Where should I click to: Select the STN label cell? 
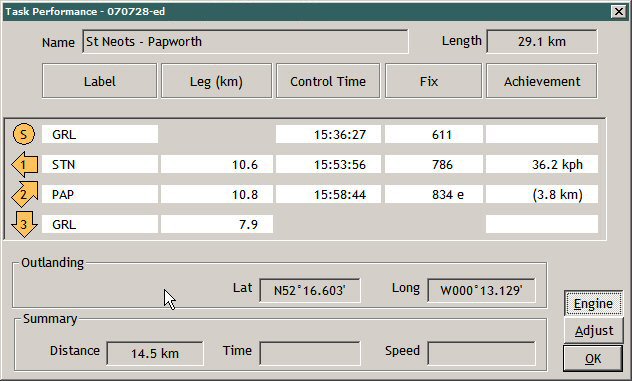(x=100, y=164)
